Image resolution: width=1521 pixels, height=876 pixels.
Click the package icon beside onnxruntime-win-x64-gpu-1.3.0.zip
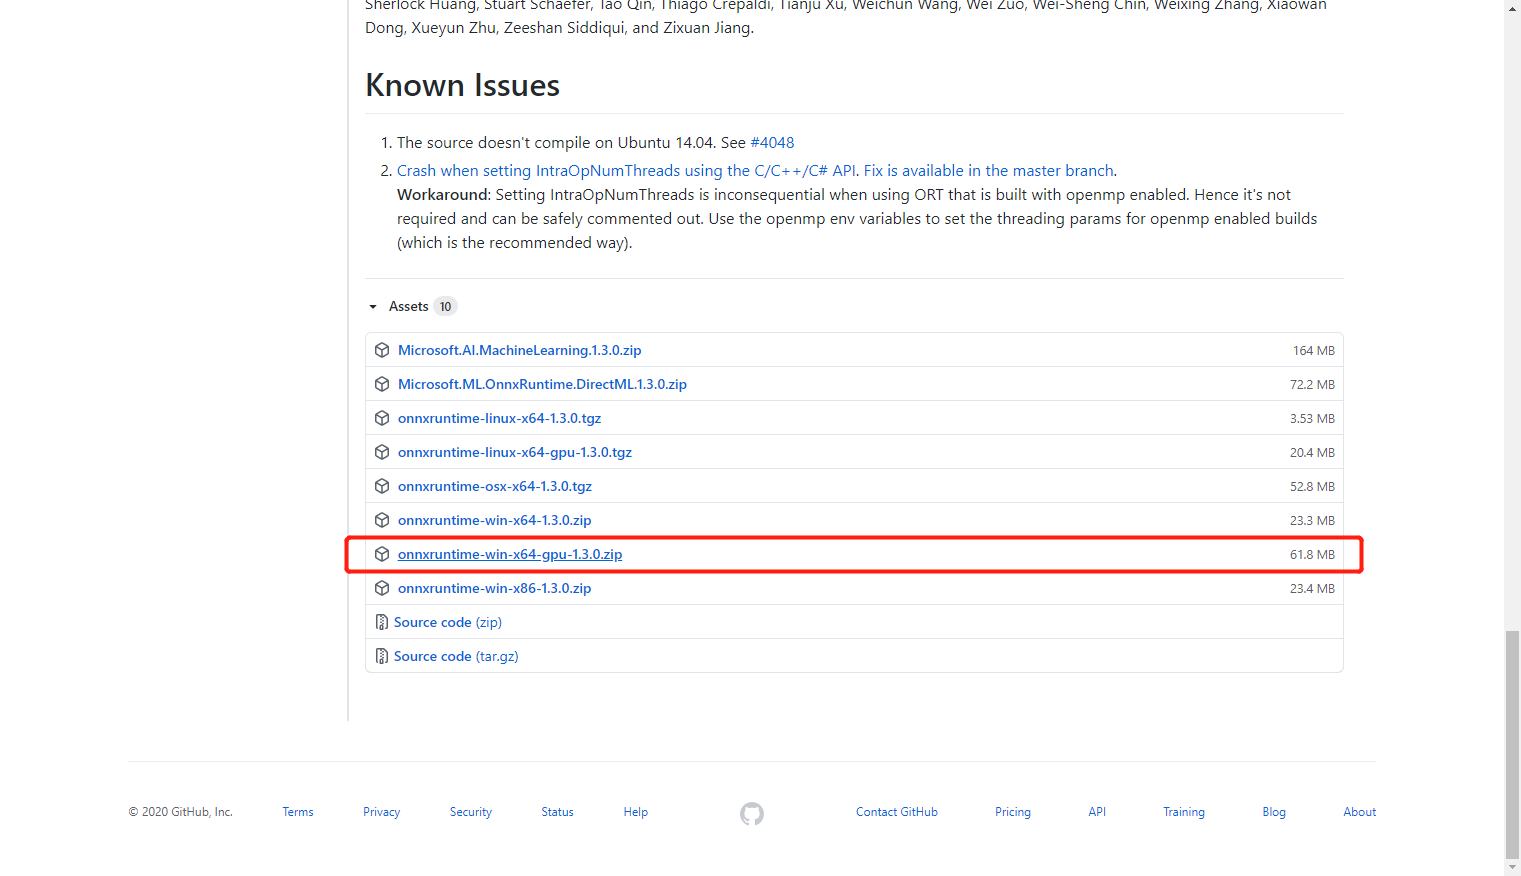(x=382, y=554)
